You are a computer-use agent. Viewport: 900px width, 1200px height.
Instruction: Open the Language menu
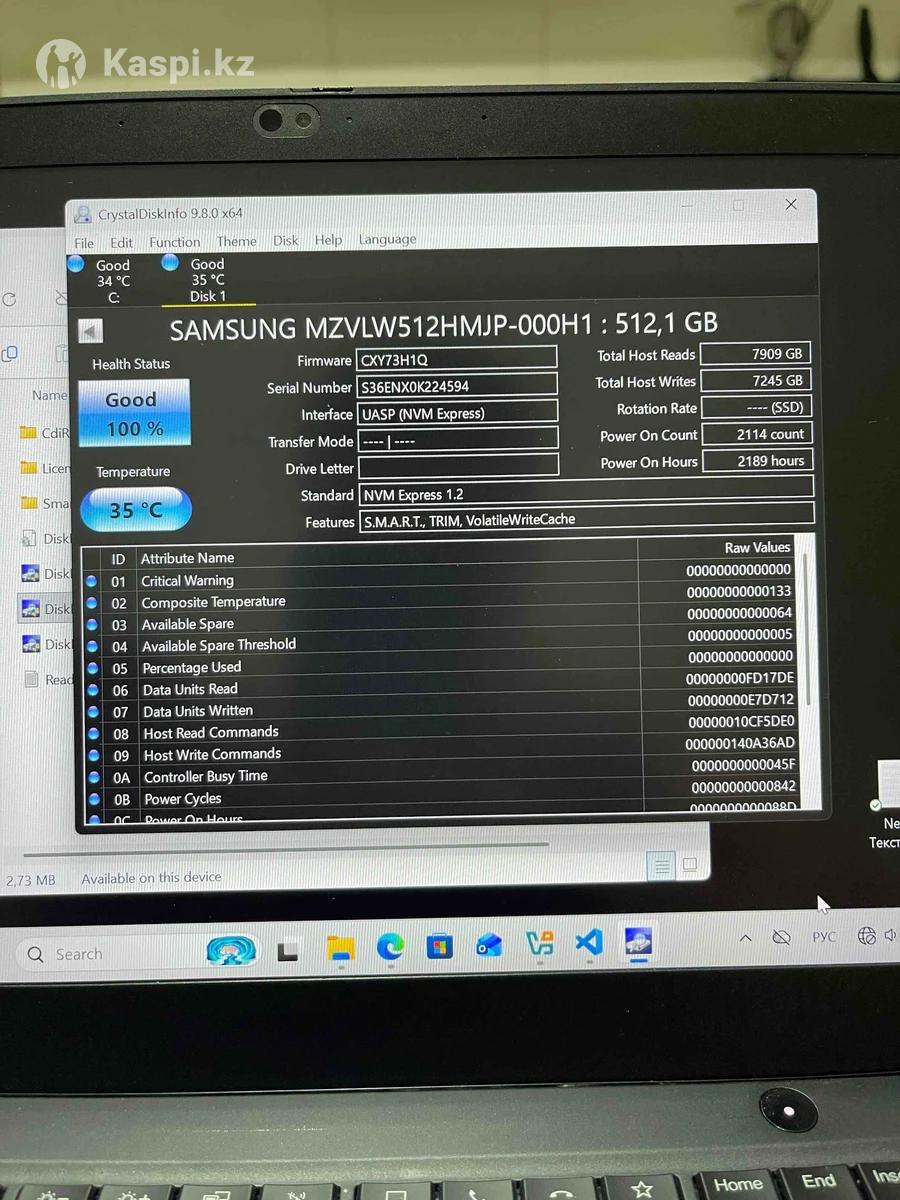click(x=387, y=240)
